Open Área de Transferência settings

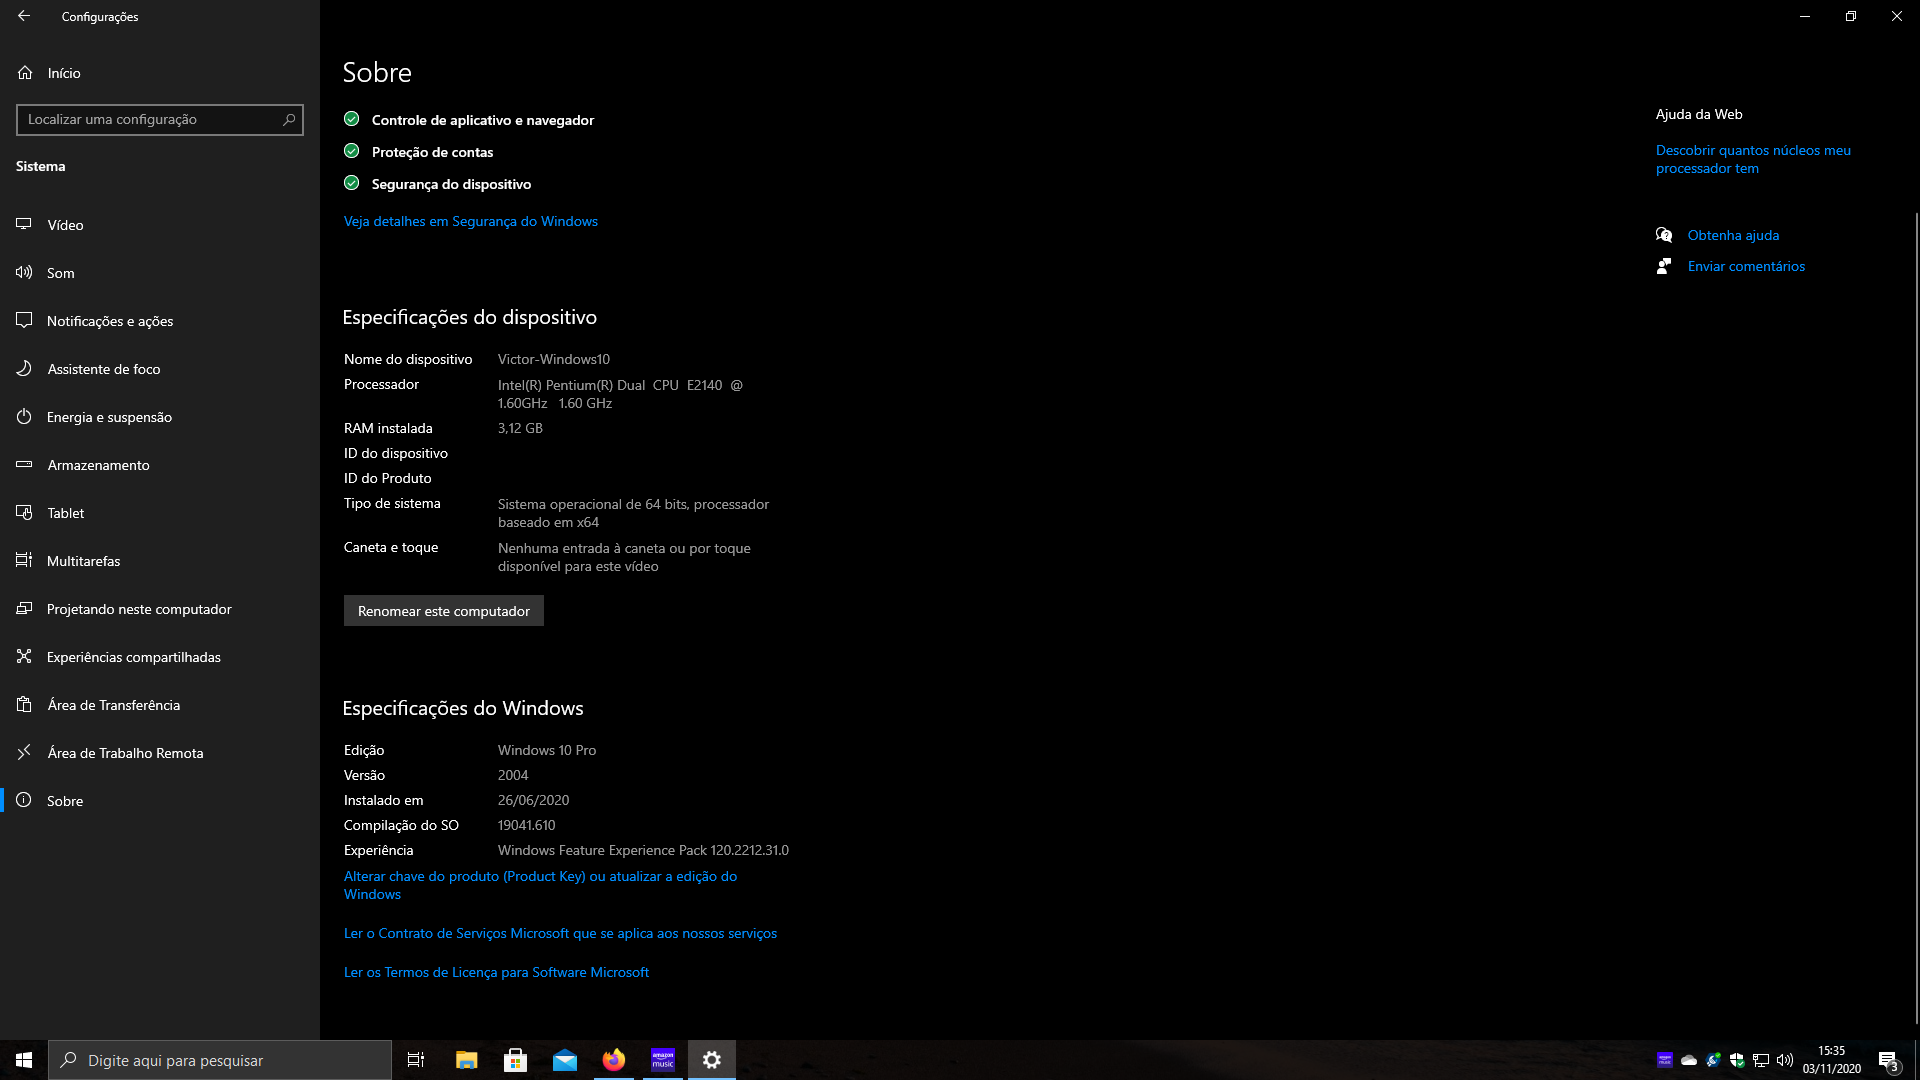click(x=160, y=705)
